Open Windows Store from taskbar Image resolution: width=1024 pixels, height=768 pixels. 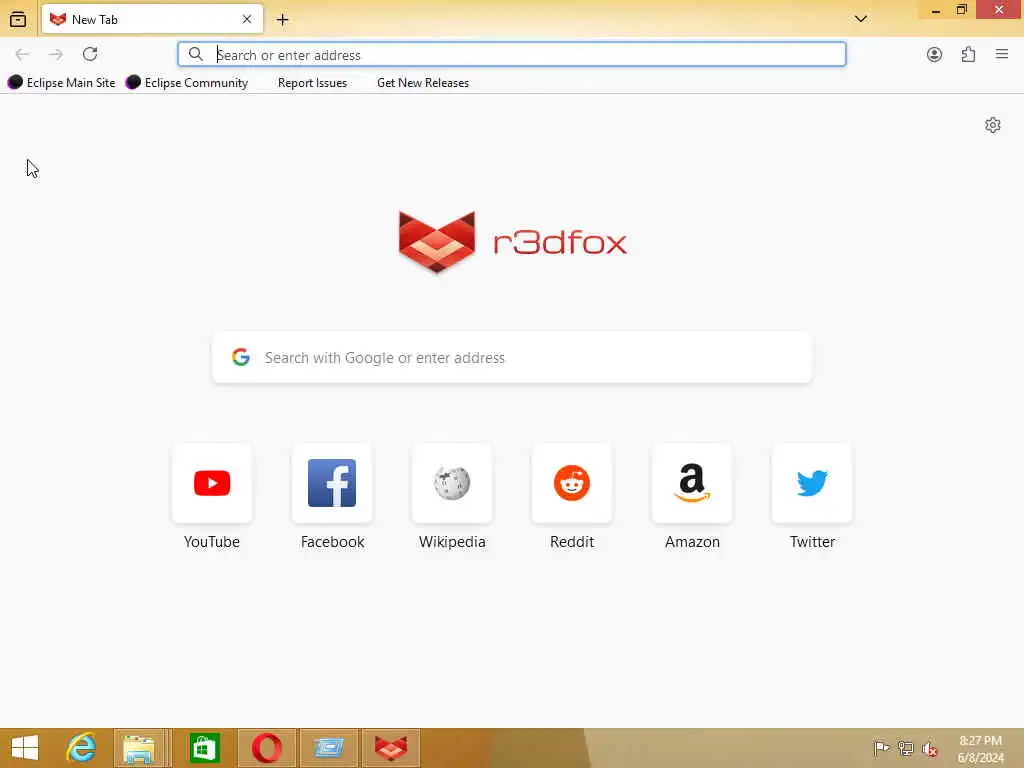(204, 748)
